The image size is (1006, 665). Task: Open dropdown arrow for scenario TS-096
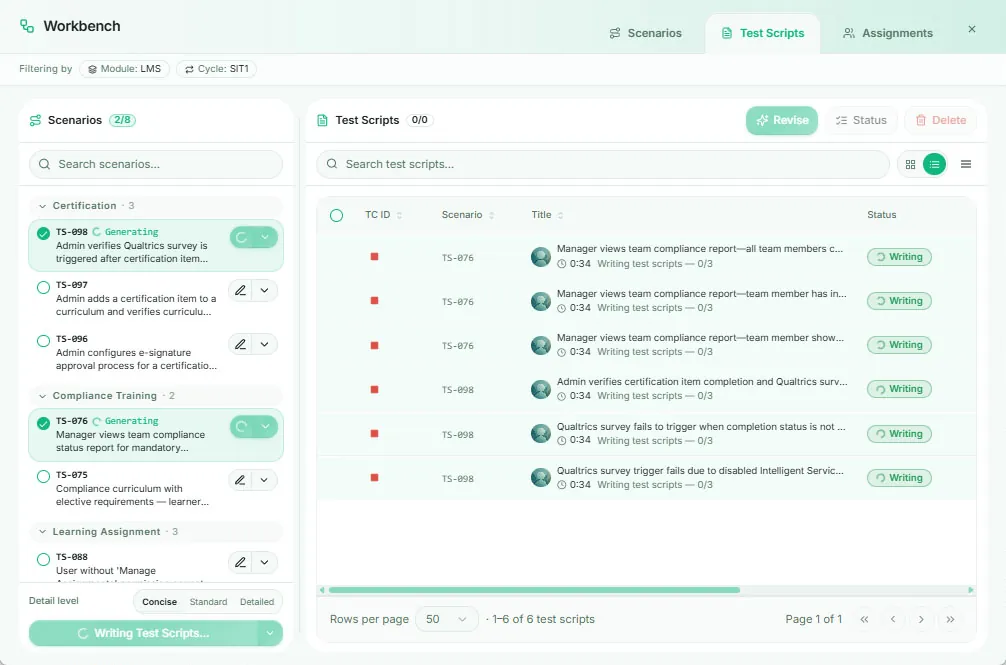click(x=264, y=344)
